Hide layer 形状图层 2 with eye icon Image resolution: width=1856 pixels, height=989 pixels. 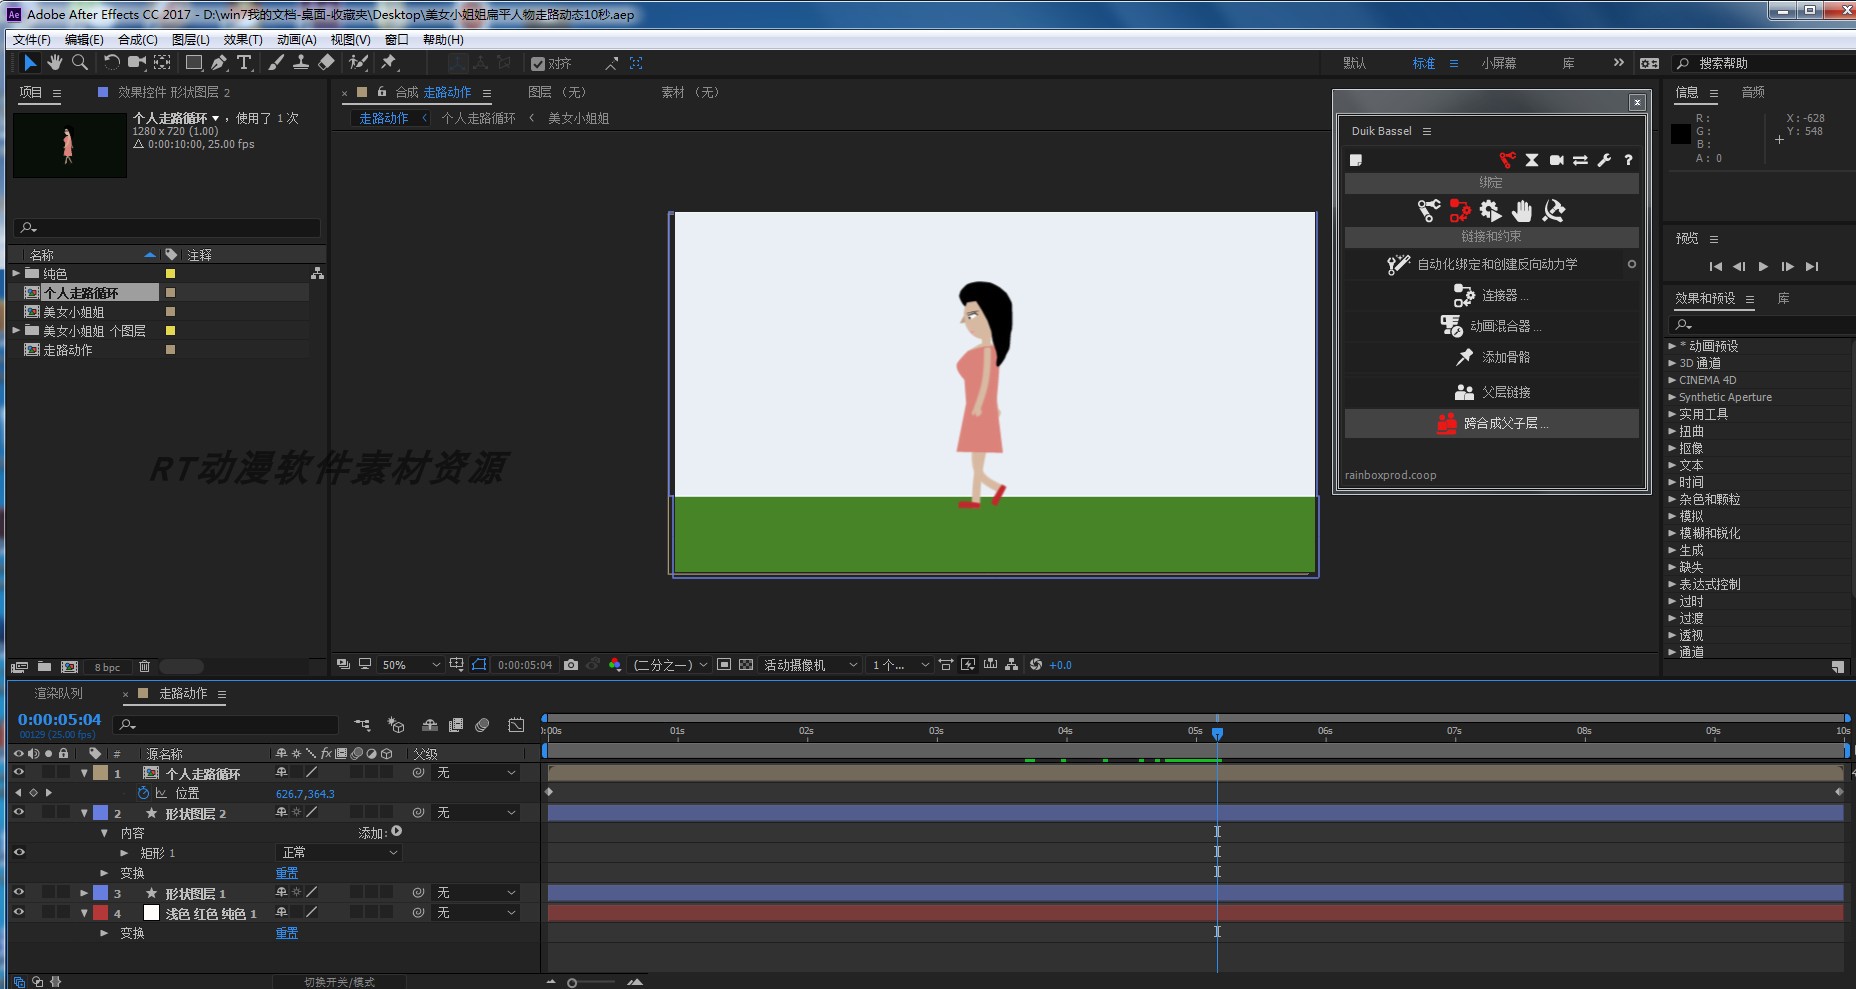pyautogui.click(x=18, y=813)
